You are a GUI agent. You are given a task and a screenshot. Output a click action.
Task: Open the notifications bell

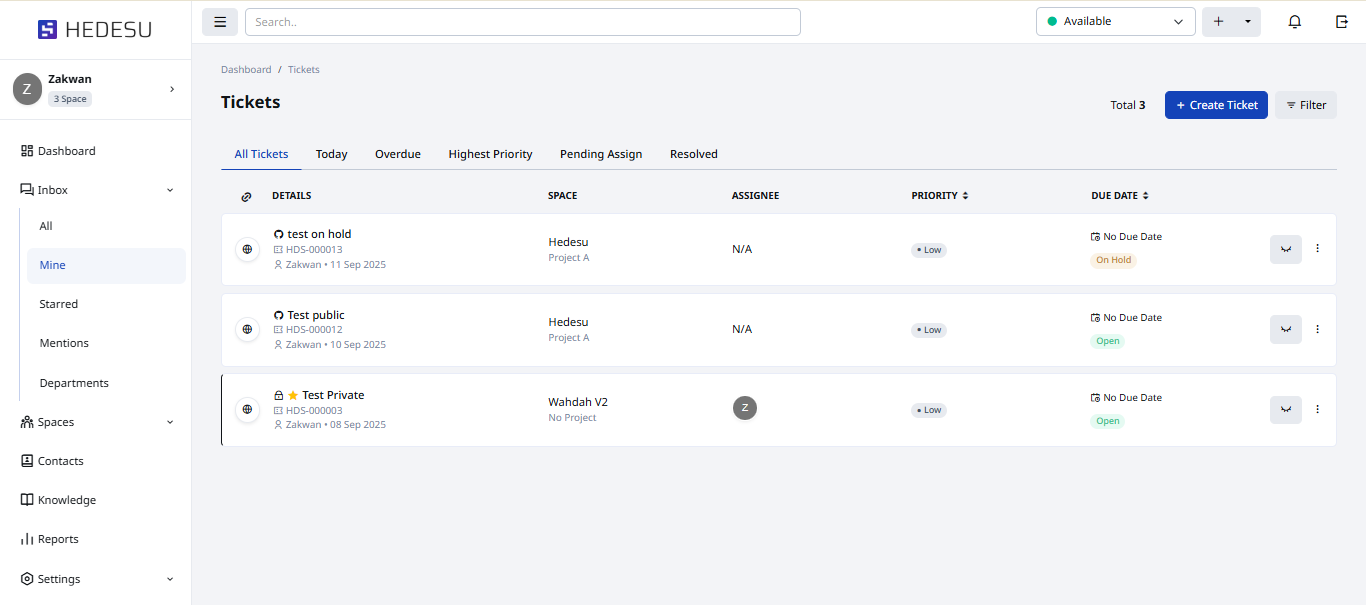(x=1294, y=22)
